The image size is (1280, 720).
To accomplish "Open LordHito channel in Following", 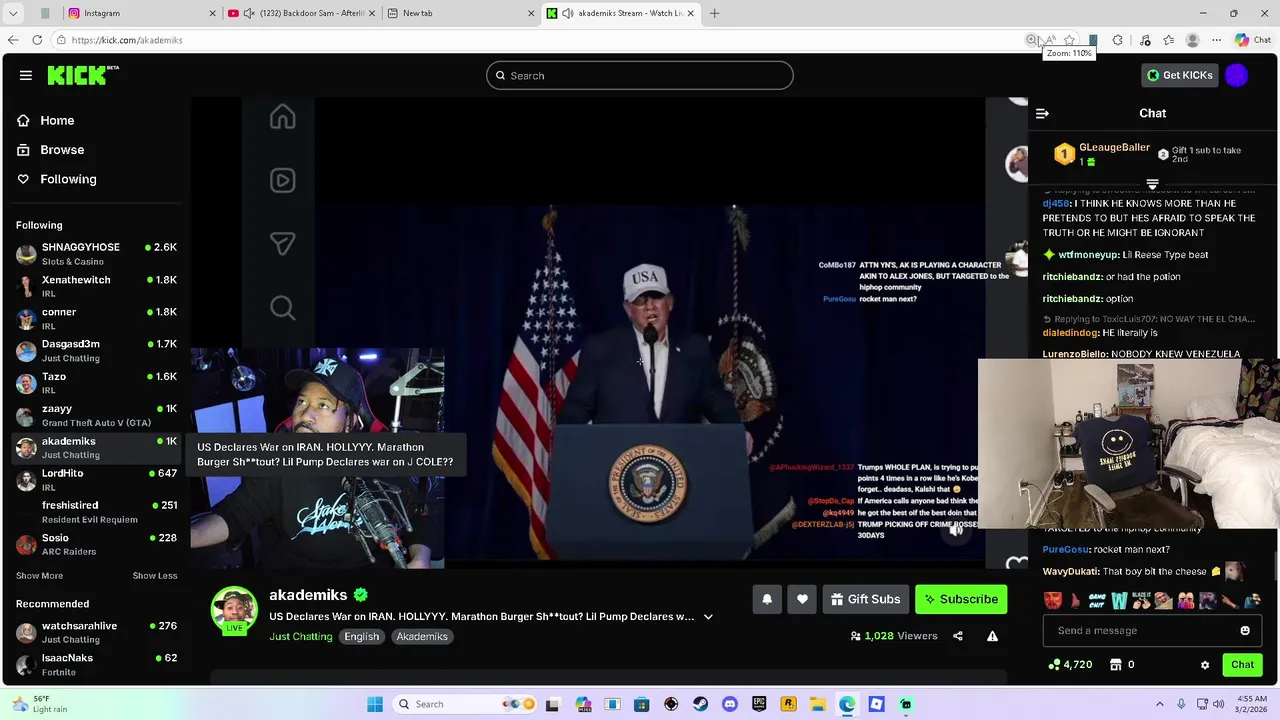I will pos(96,480).
